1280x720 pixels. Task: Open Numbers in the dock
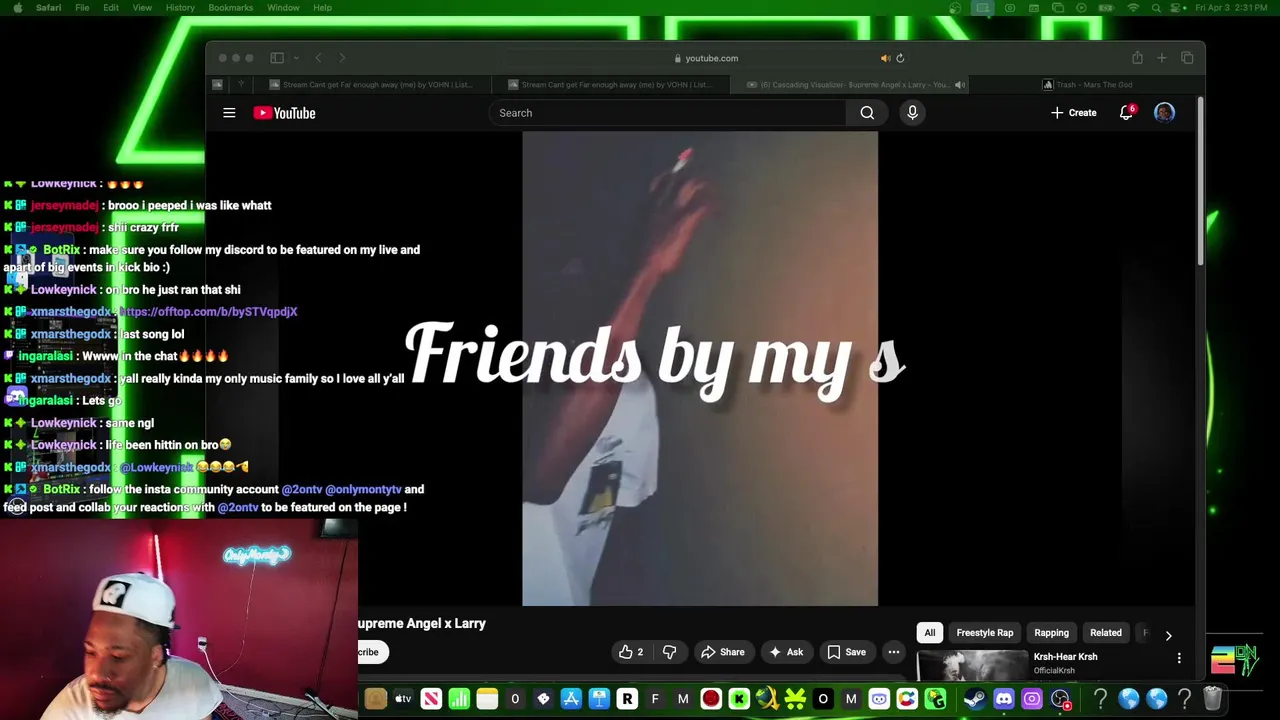(459, 700)
